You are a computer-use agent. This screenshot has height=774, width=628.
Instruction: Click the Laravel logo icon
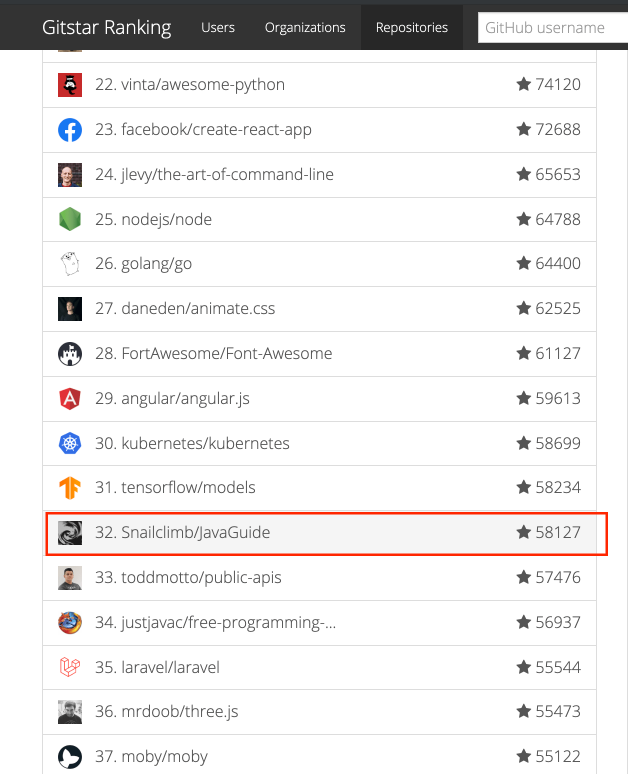pyautogui.click(x=70, y=667)
